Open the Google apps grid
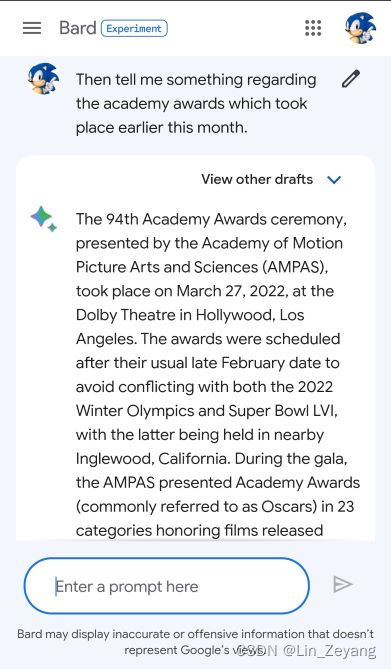This screenshot has height=669, width=391. (x=313, y=28)
